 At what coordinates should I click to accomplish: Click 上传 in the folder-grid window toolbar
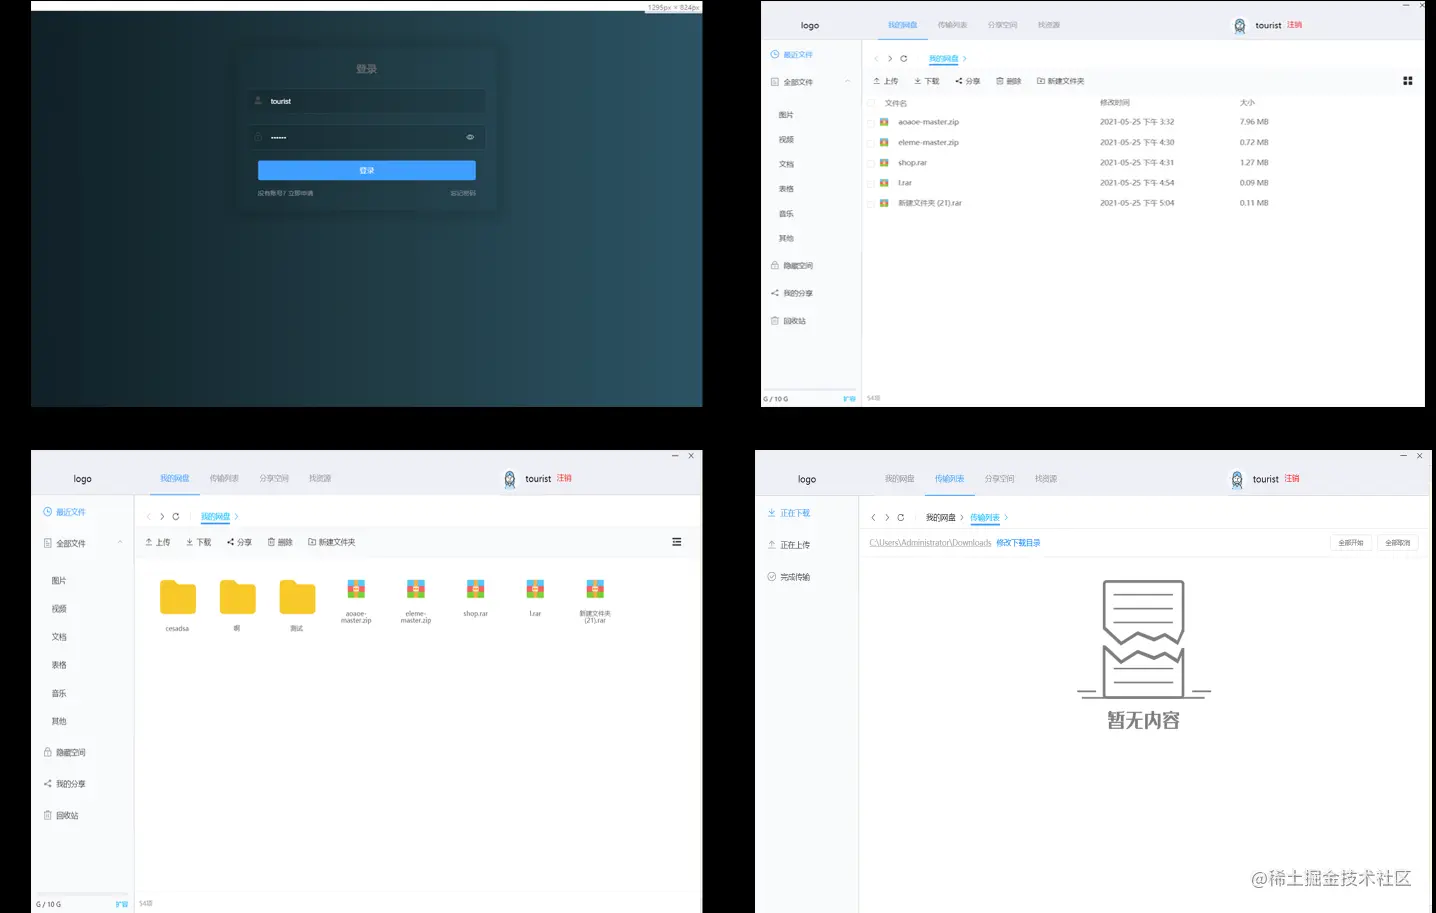click(158, 542)
